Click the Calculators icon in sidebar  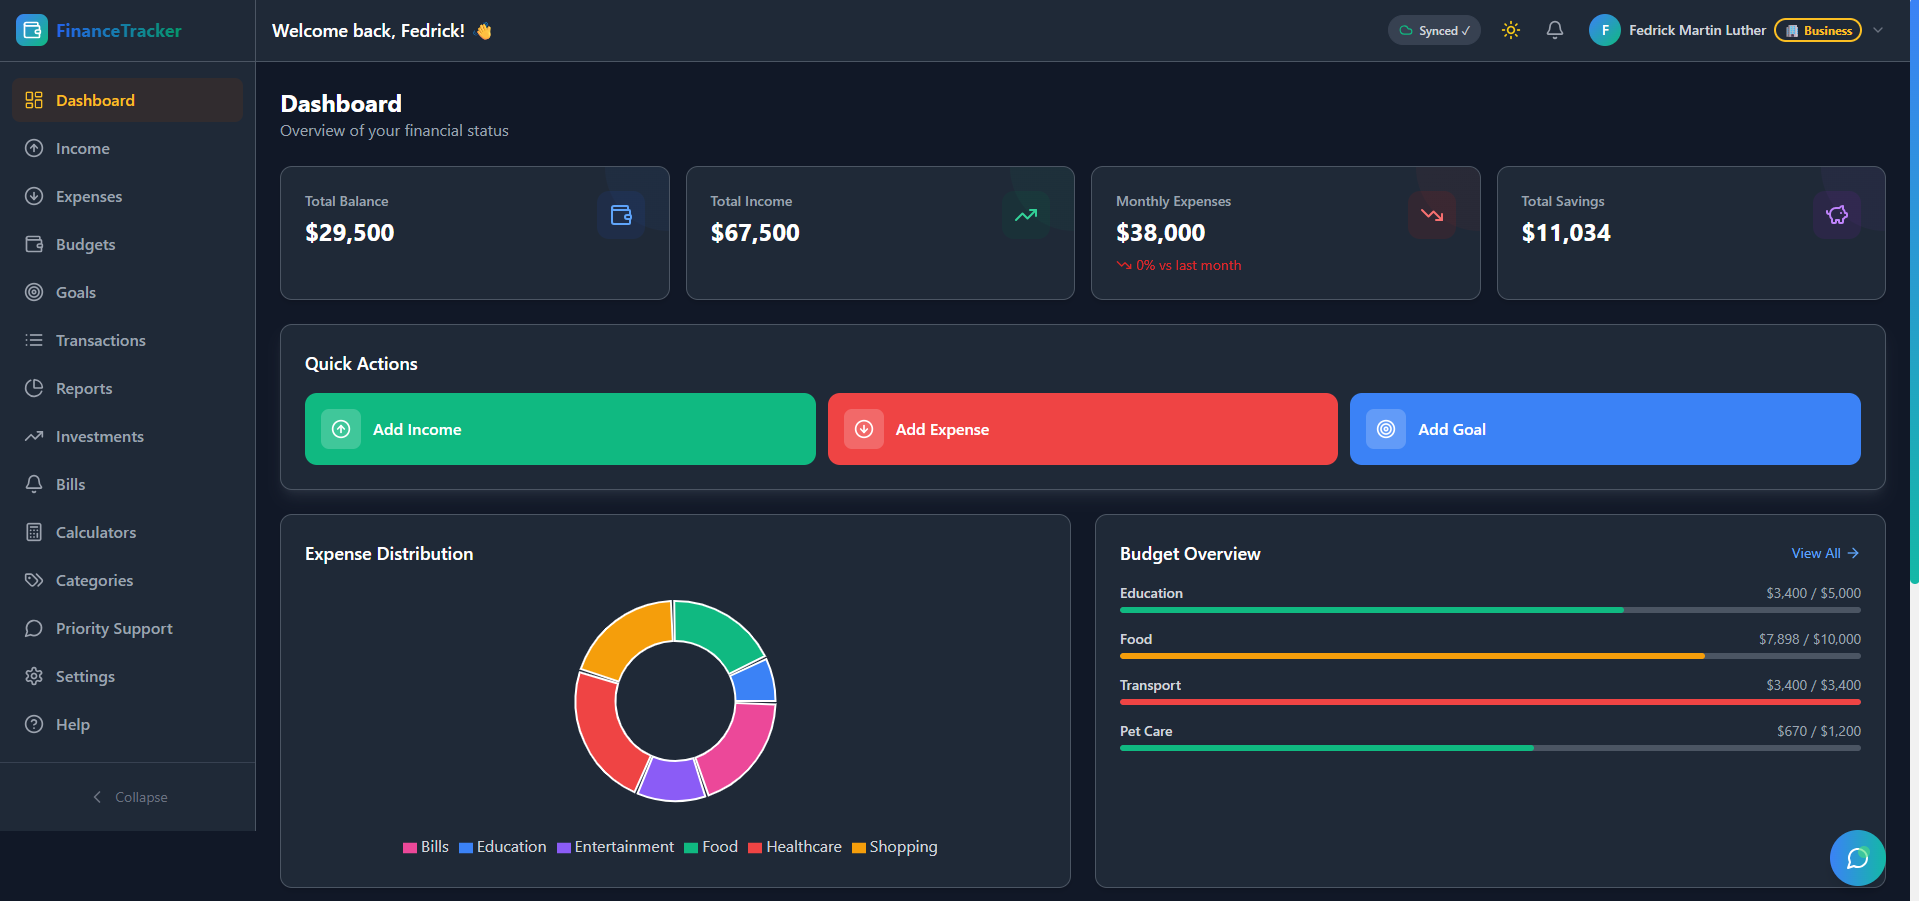coord(34,532)
